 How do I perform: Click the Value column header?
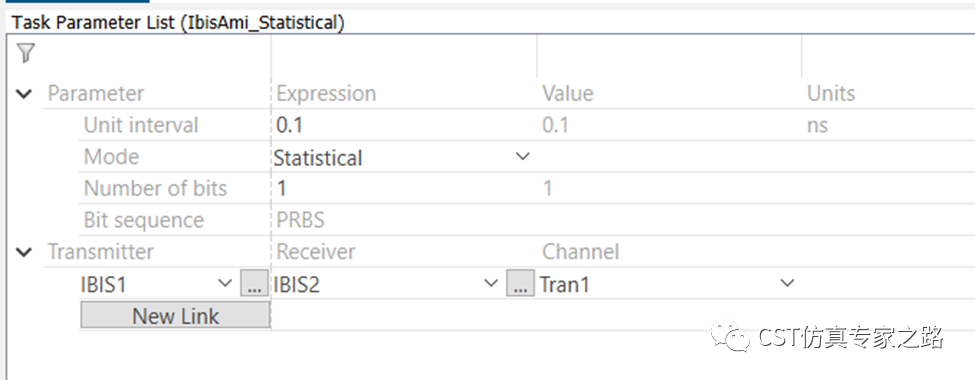pyautogui.click(x=568, y=94)
